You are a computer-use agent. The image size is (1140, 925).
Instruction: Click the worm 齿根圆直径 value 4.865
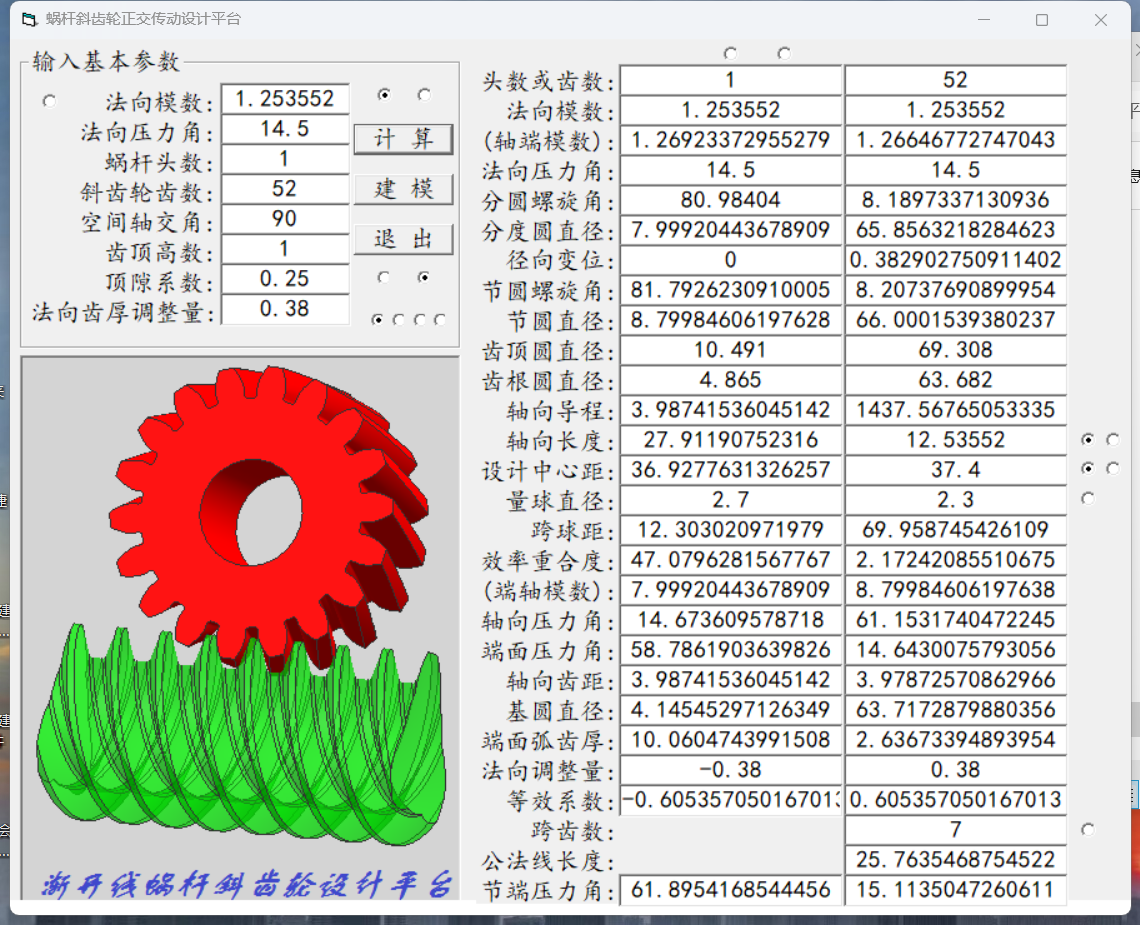coord(731,380)
